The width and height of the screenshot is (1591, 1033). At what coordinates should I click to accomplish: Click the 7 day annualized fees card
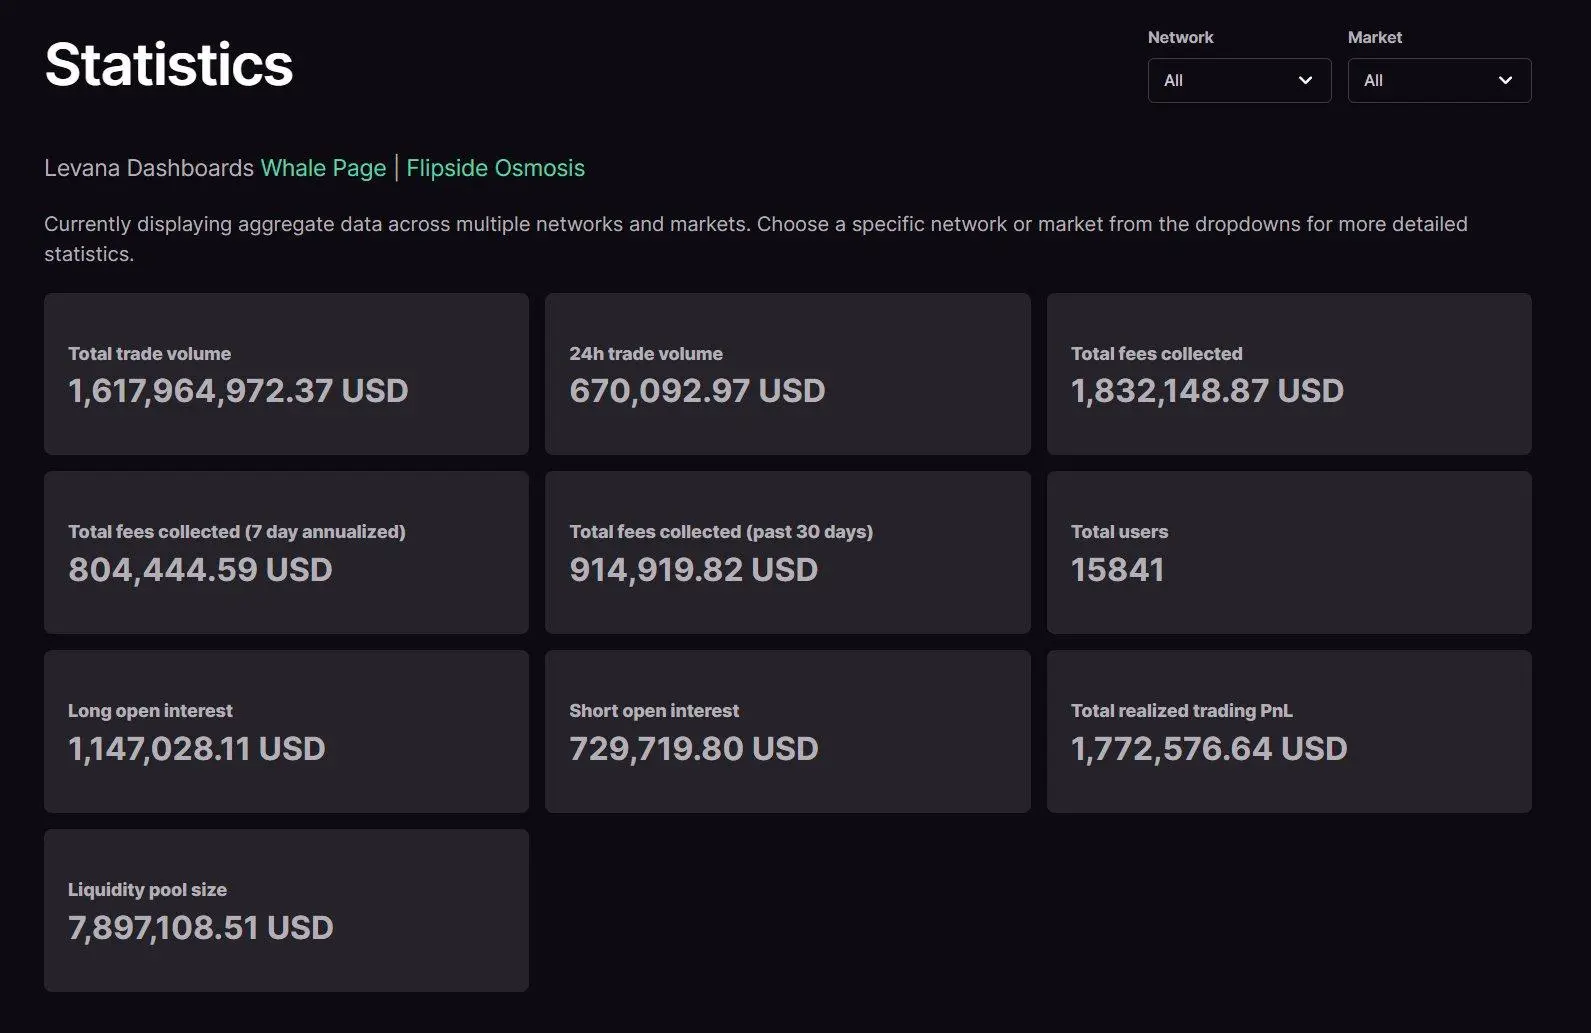pyautogui.click(x=286, y=552)
